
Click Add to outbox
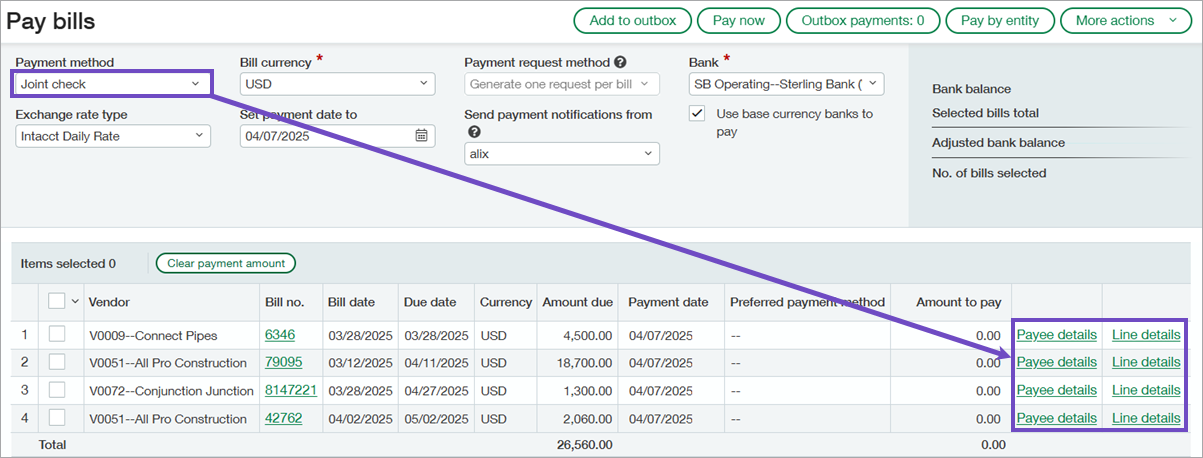point(632,20)
